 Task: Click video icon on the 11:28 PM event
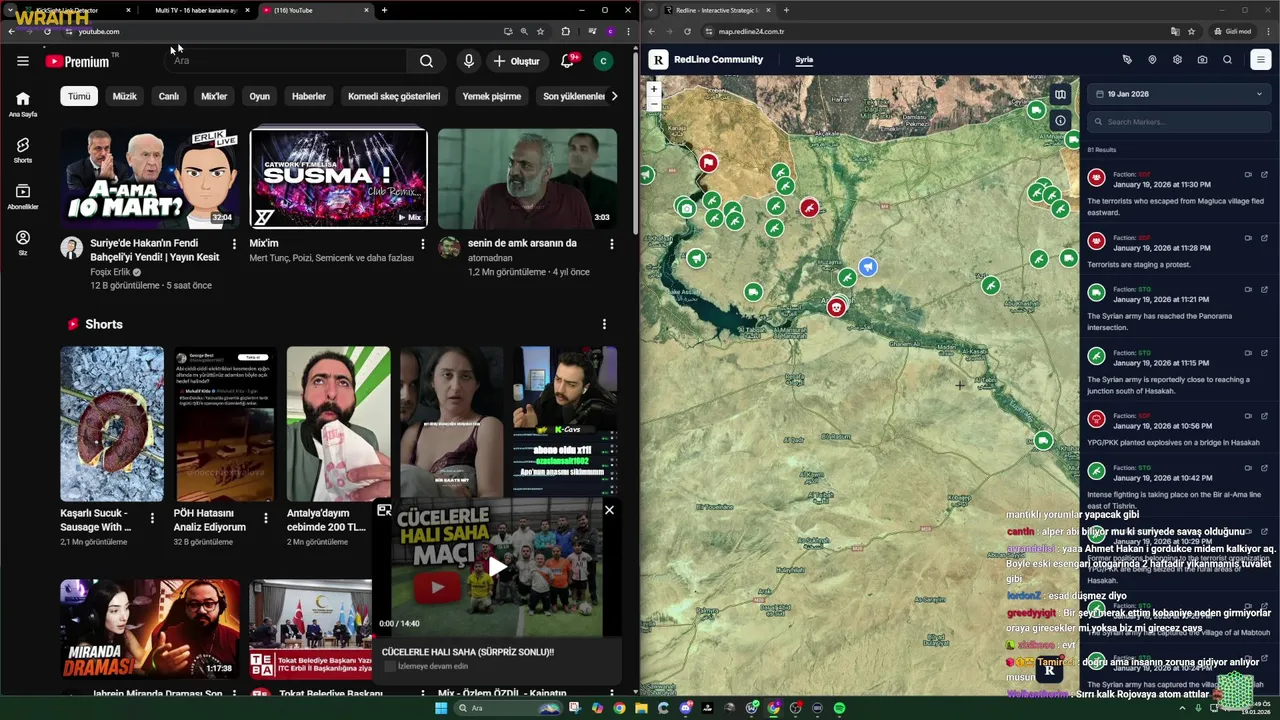[1248, 238]
